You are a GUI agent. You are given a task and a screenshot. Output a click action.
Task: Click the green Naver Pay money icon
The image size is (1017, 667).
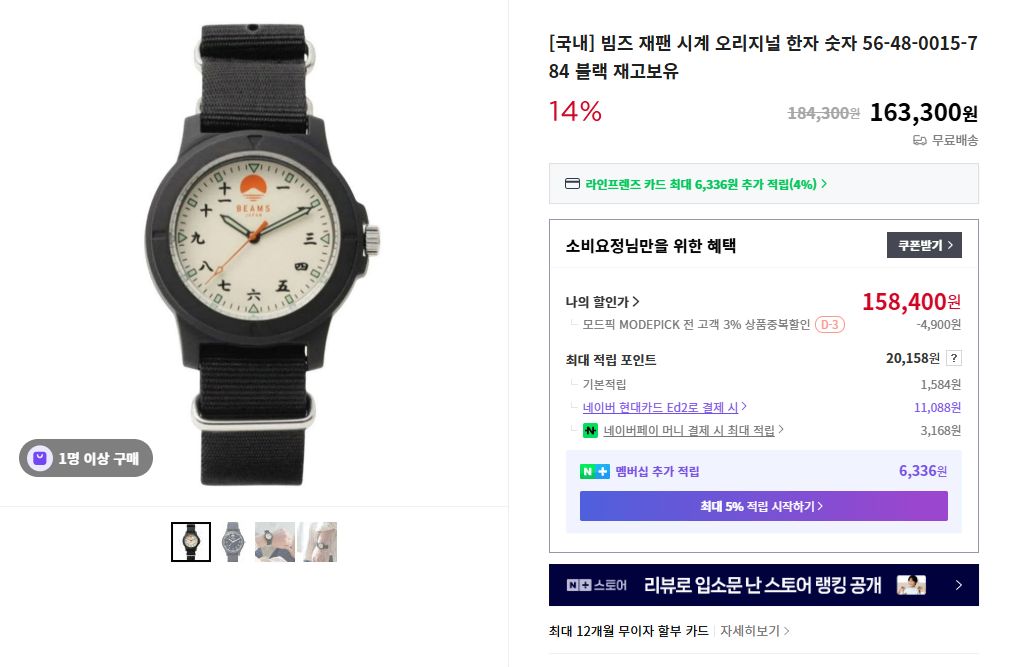coord(590,431)
